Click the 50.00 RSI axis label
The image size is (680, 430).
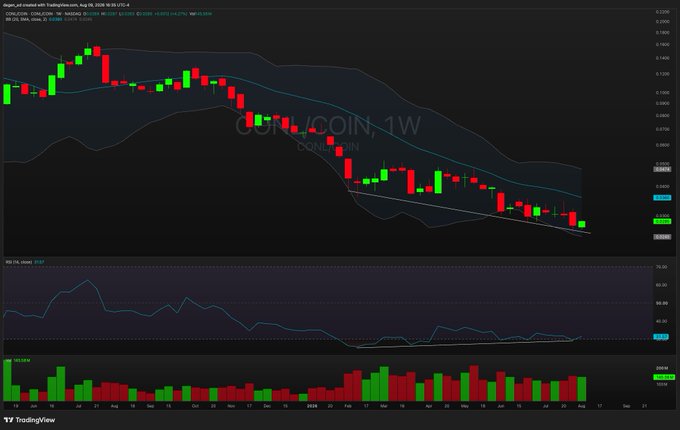(x=661, y=303)
